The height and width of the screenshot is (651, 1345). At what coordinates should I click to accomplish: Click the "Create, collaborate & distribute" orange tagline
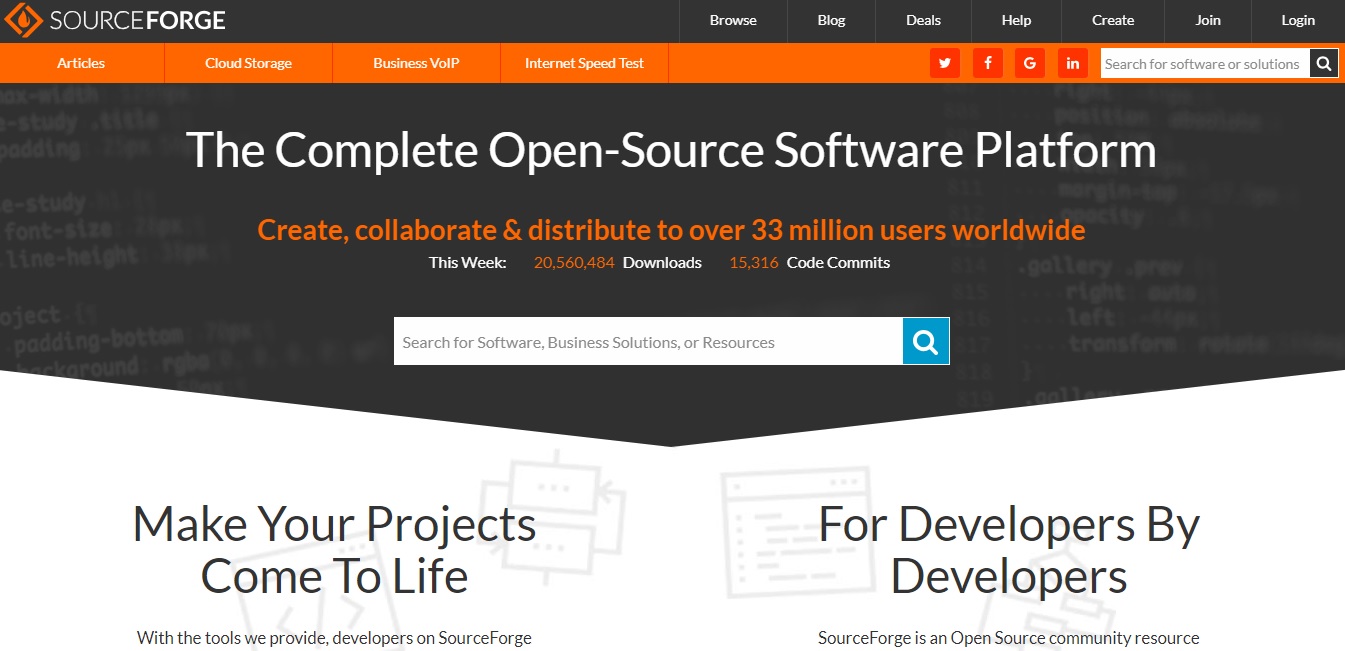pos(671,230)
